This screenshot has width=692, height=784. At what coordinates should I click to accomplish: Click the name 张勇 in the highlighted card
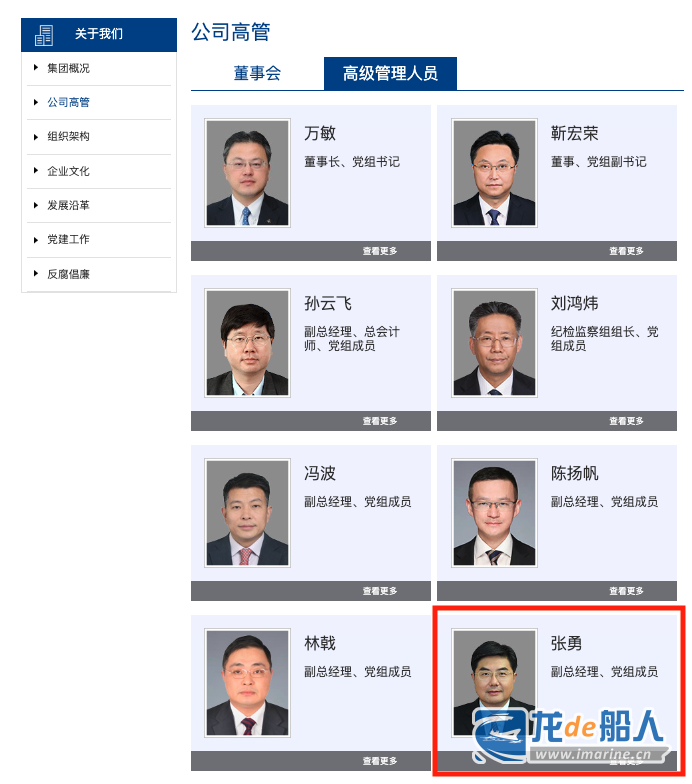tap(566, 643)
